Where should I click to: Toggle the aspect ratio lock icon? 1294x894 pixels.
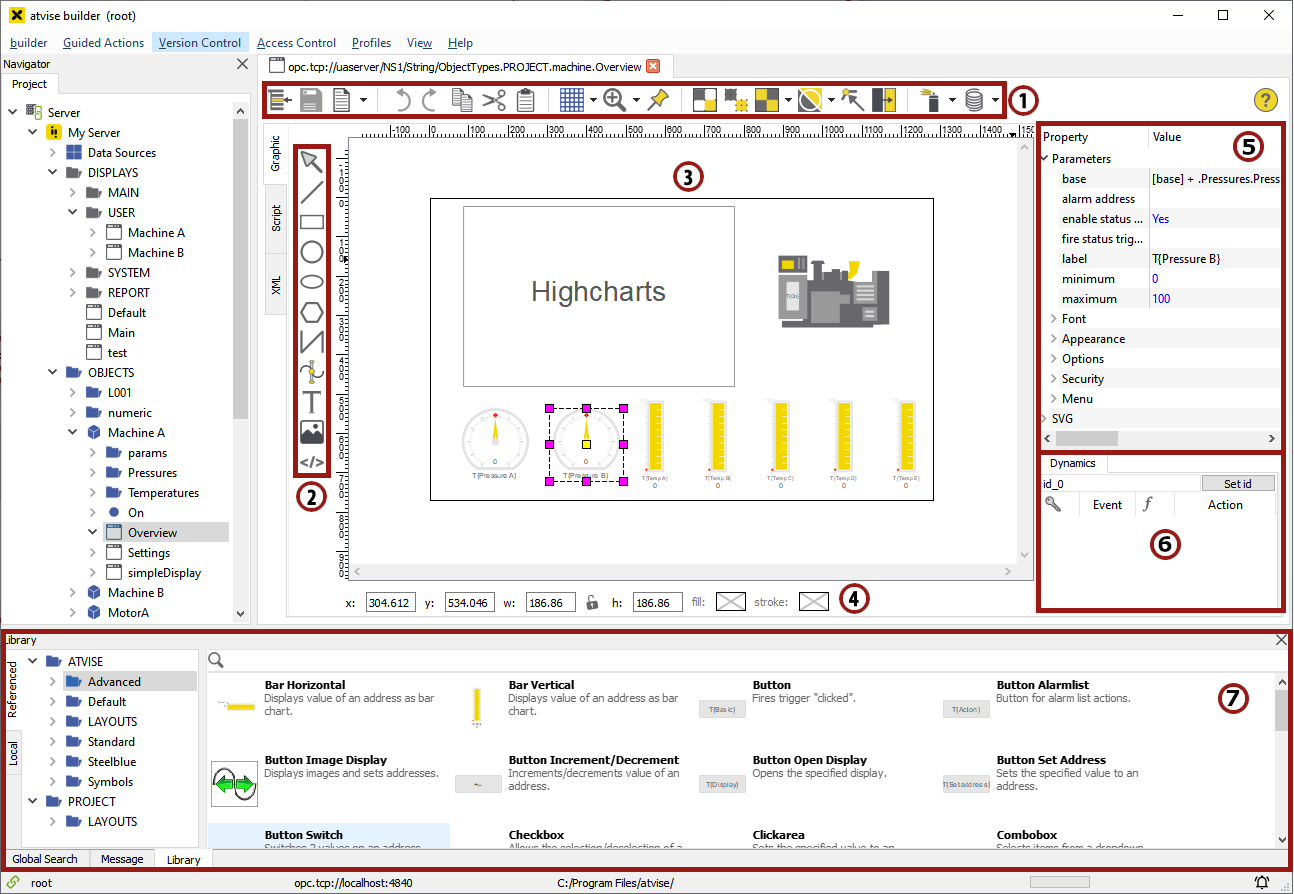point(592,602)
